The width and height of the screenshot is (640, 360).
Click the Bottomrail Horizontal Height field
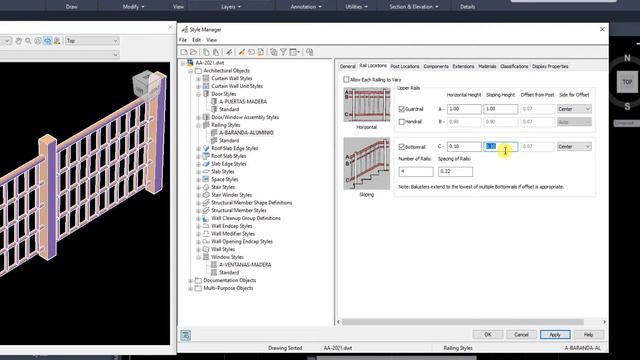click(464, 147)
